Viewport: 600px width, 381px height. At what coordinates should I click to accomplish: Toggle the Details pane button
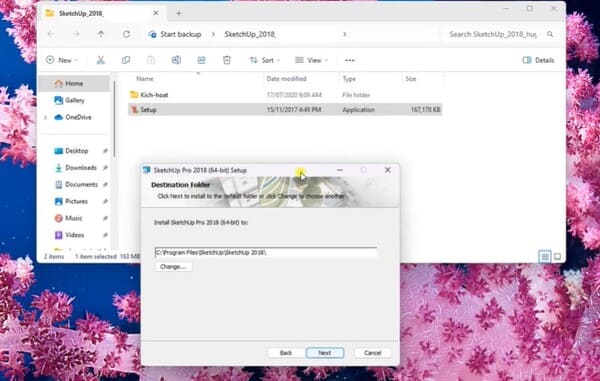[538, 60]
